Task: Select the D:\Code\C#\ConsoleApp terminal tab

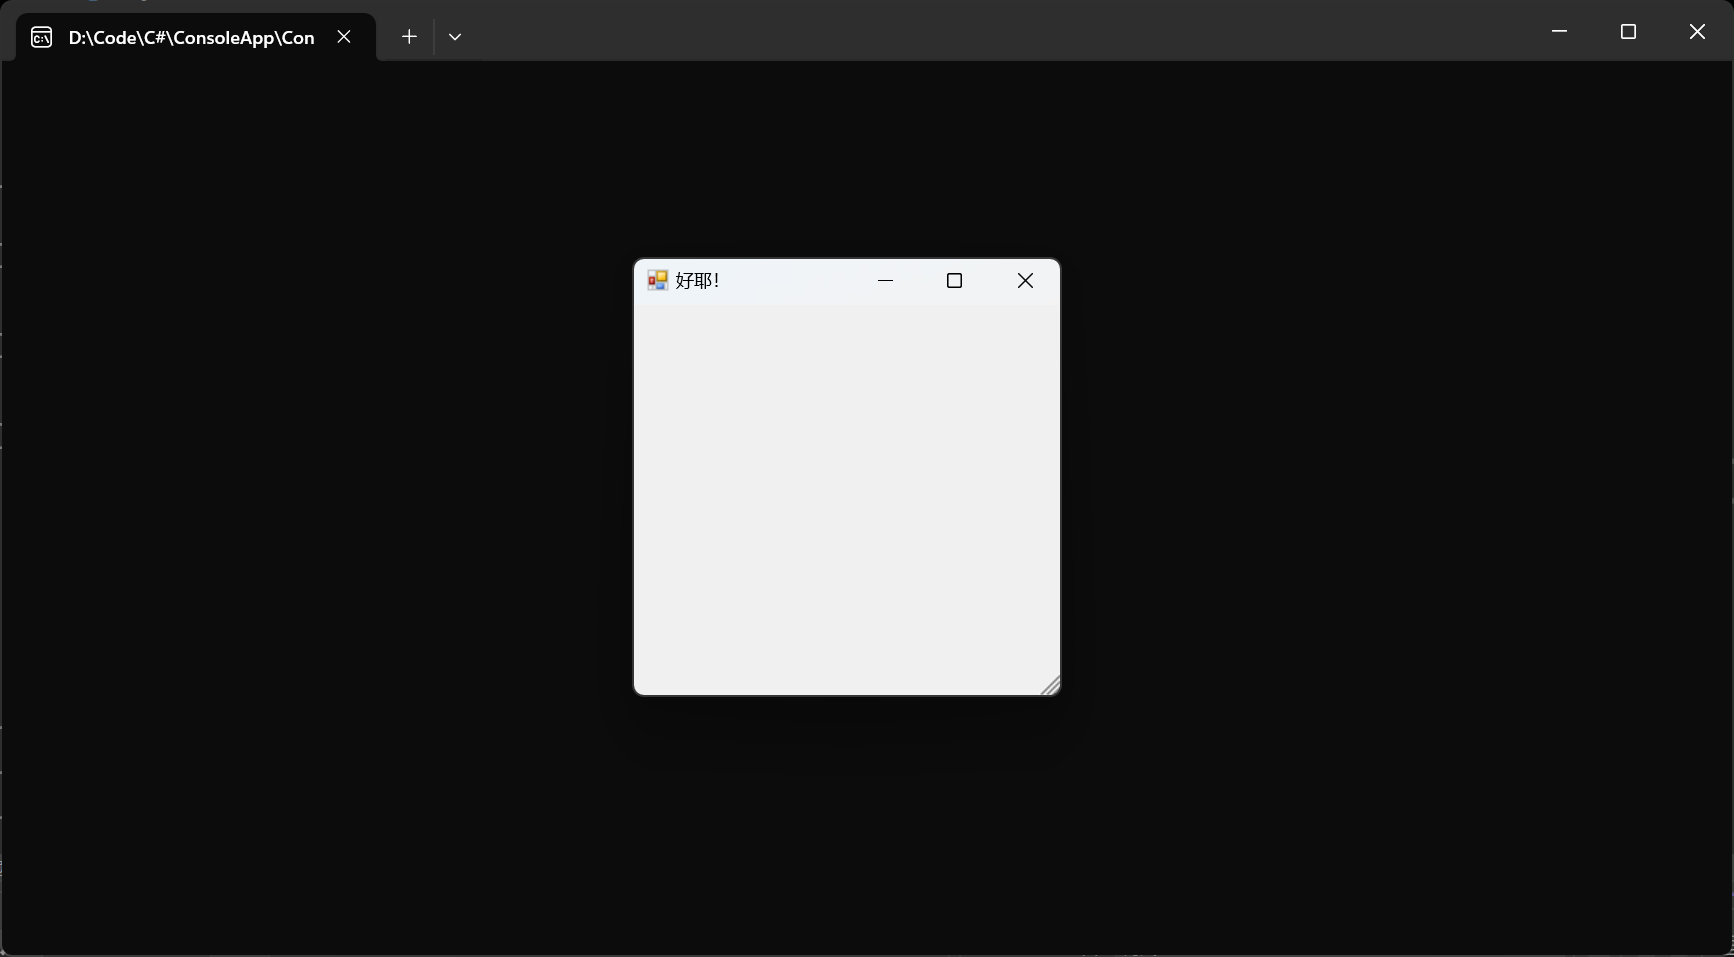Action: [196, 37]
